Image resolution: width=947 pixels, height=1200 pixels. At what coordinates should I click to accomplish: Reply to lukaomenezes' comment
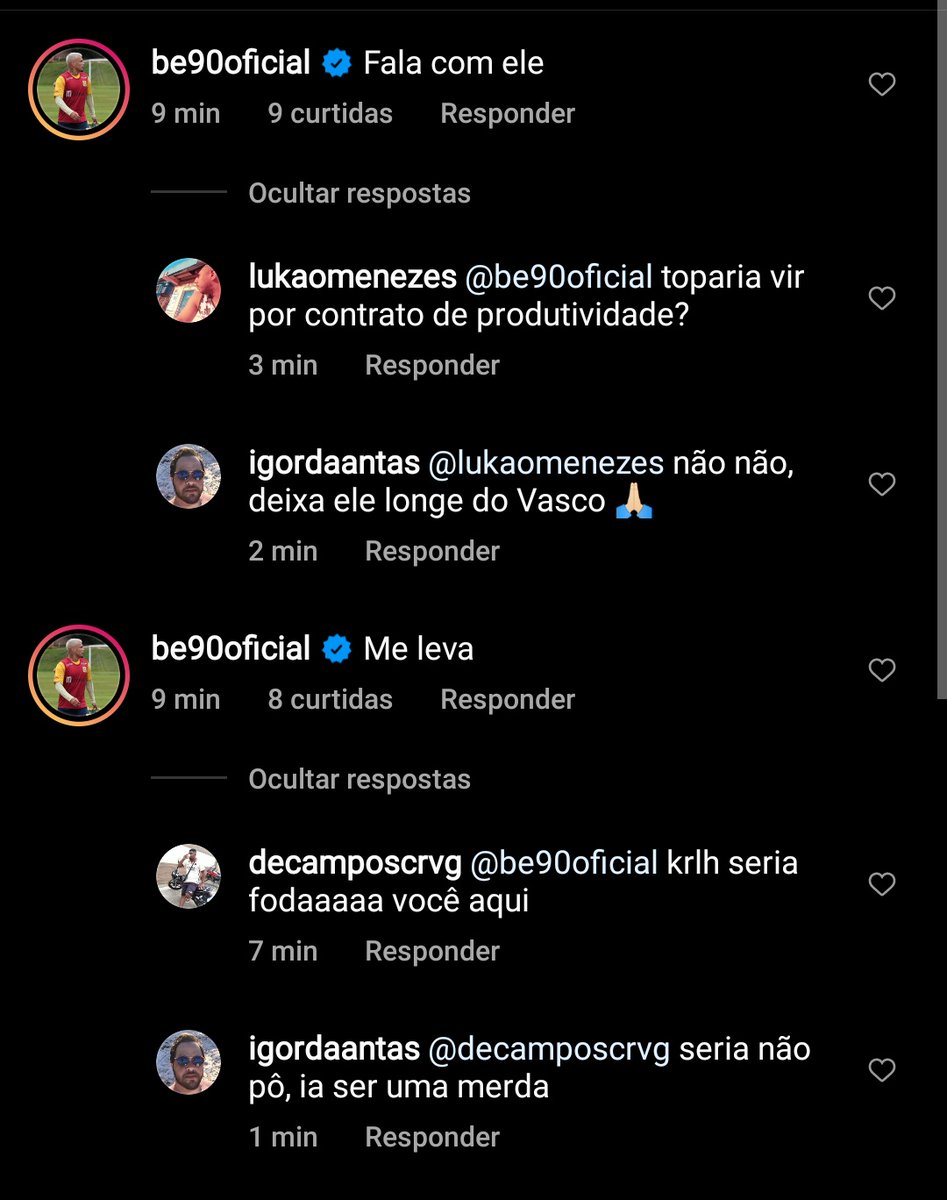pyautogui.click(x=432, y=366)
